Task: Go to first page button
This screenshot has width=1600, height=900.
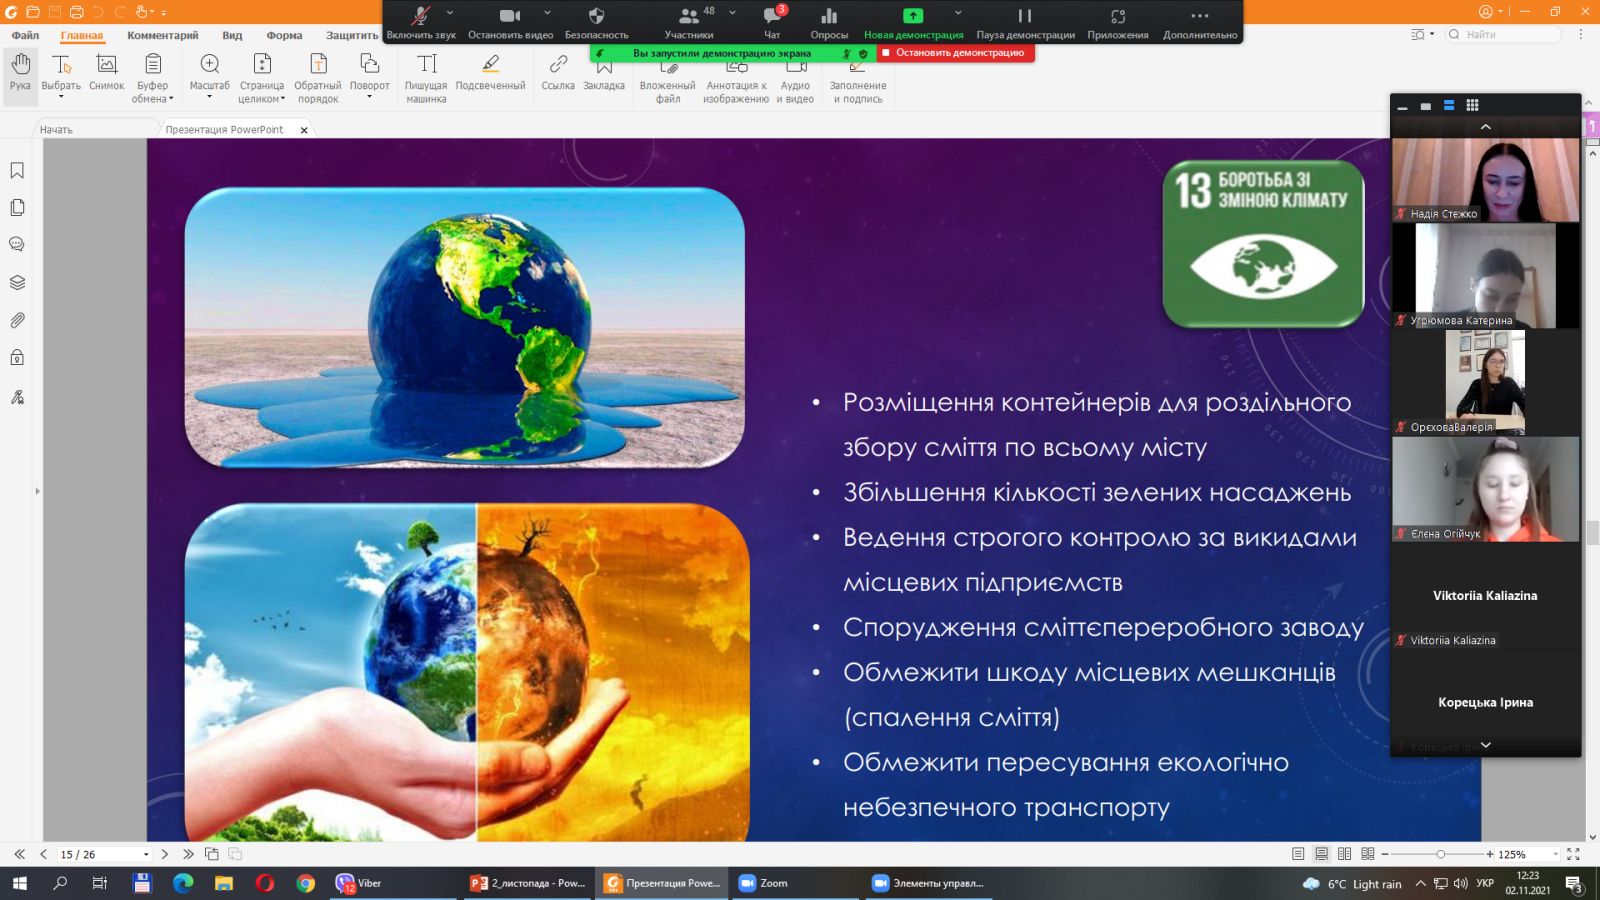Action: click(19, 854)
